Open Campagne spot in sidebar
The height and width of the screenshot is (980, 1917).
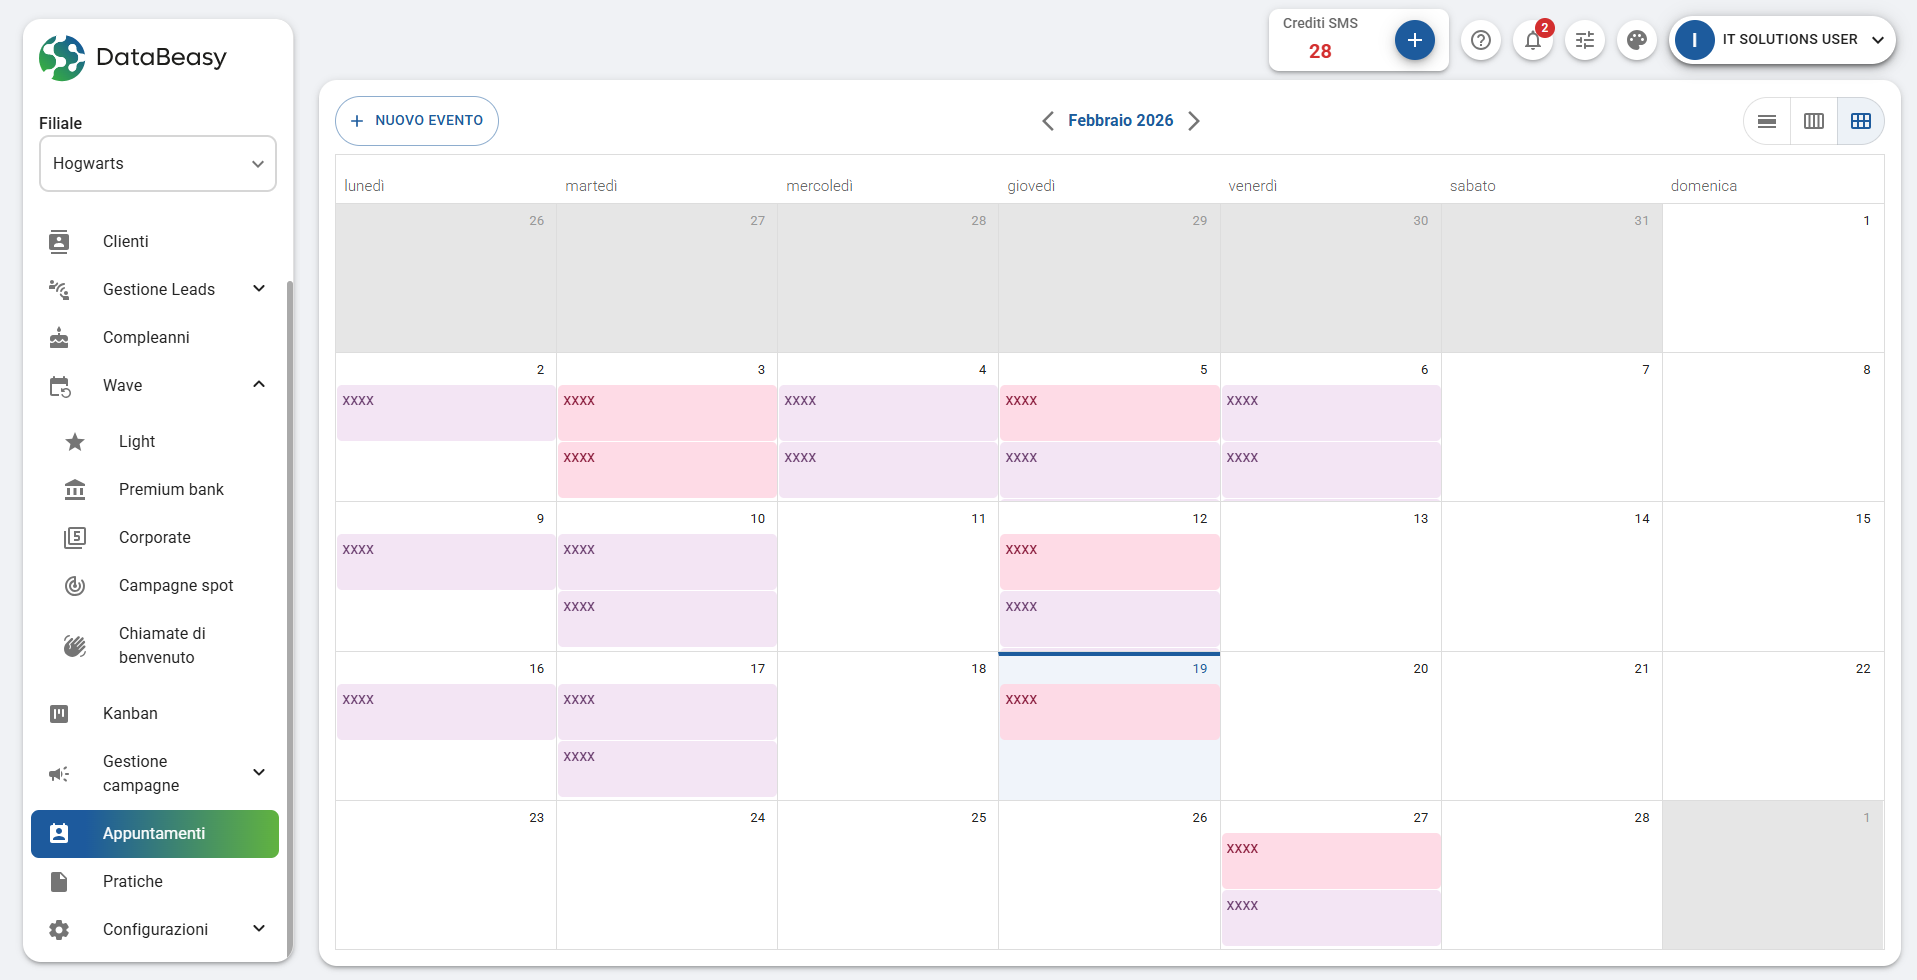click(x=176, y=585)
